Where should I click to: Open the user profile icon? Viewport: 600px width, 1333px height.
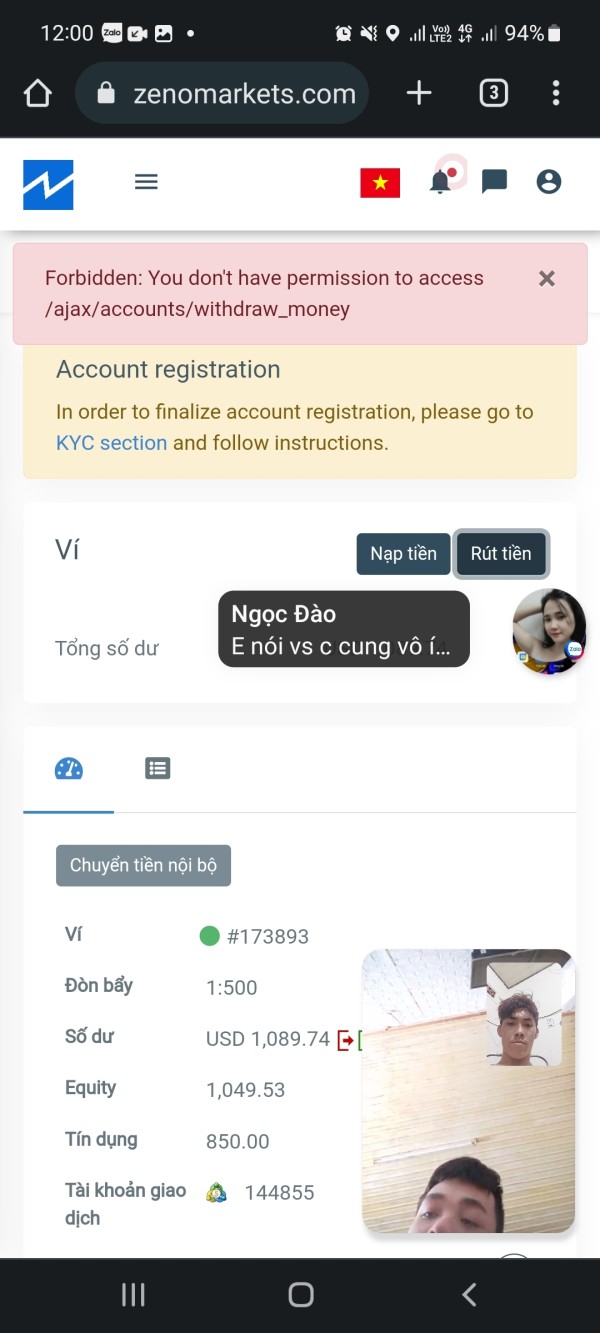tap(549, 182)
